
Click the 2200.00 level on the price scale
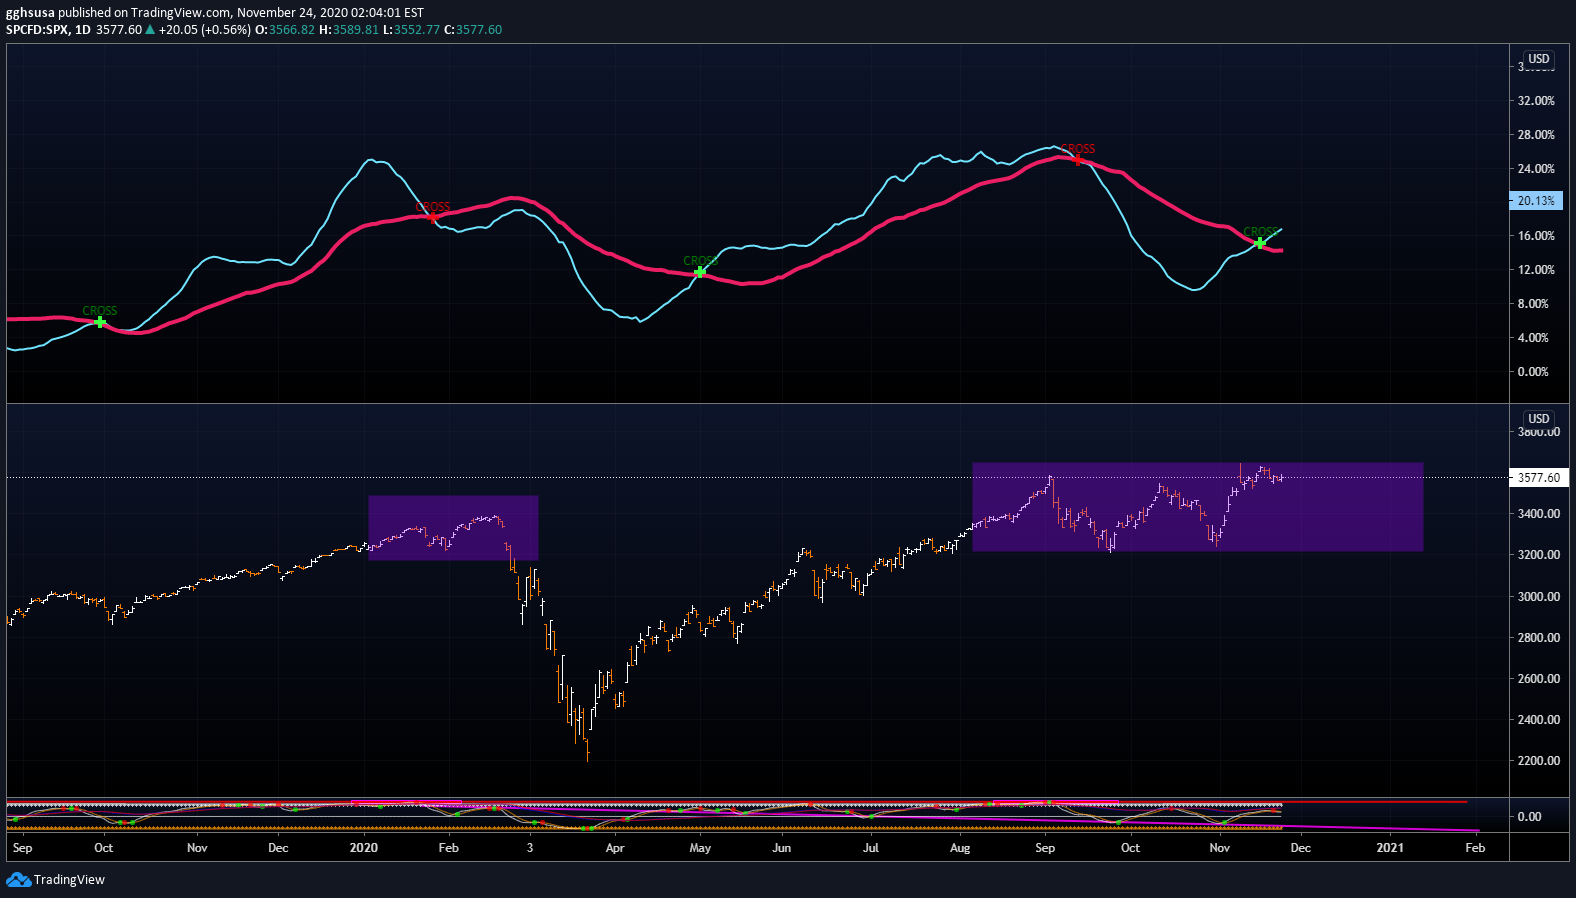point(1539,761)
